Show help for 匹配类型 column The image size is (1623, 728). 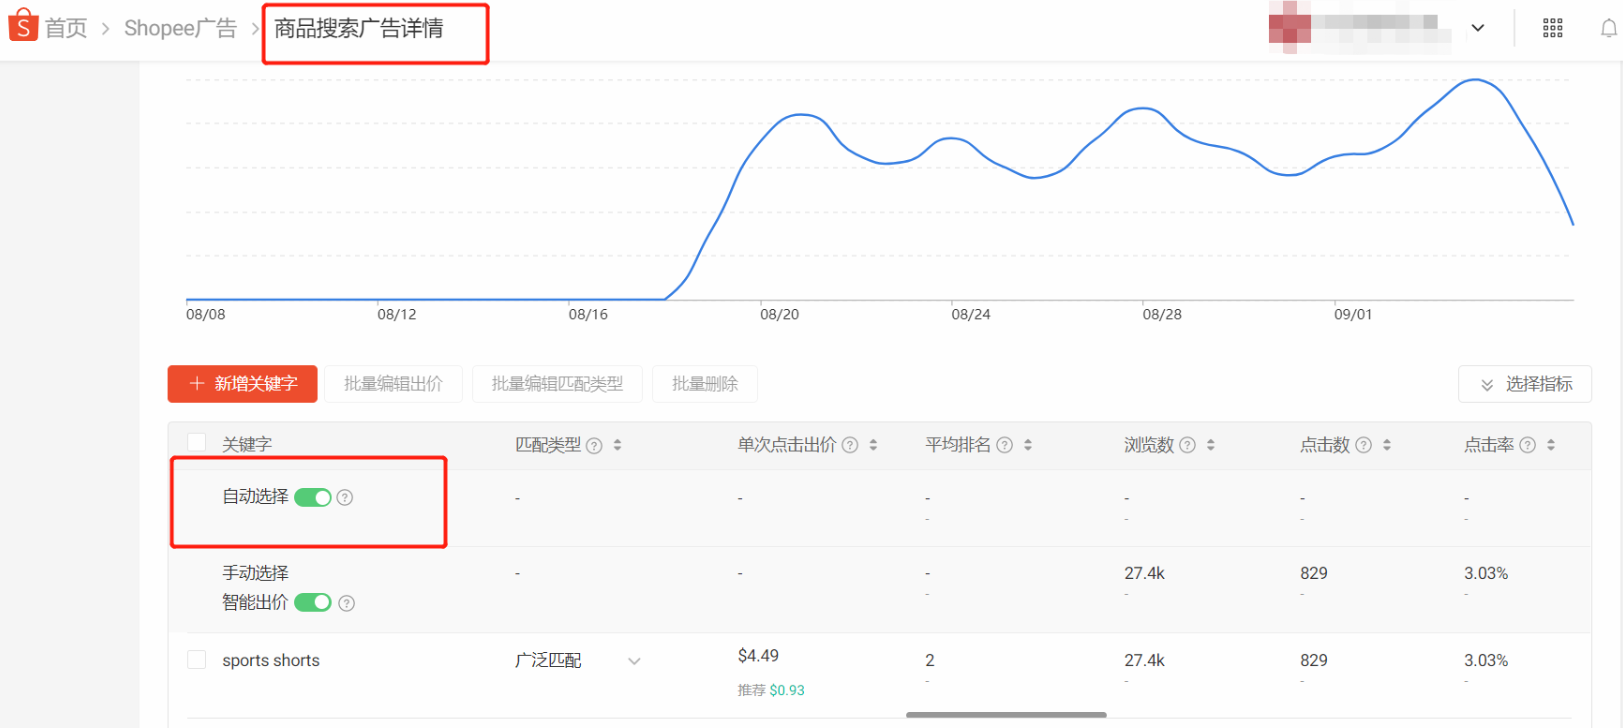click(x=594, y=445)
